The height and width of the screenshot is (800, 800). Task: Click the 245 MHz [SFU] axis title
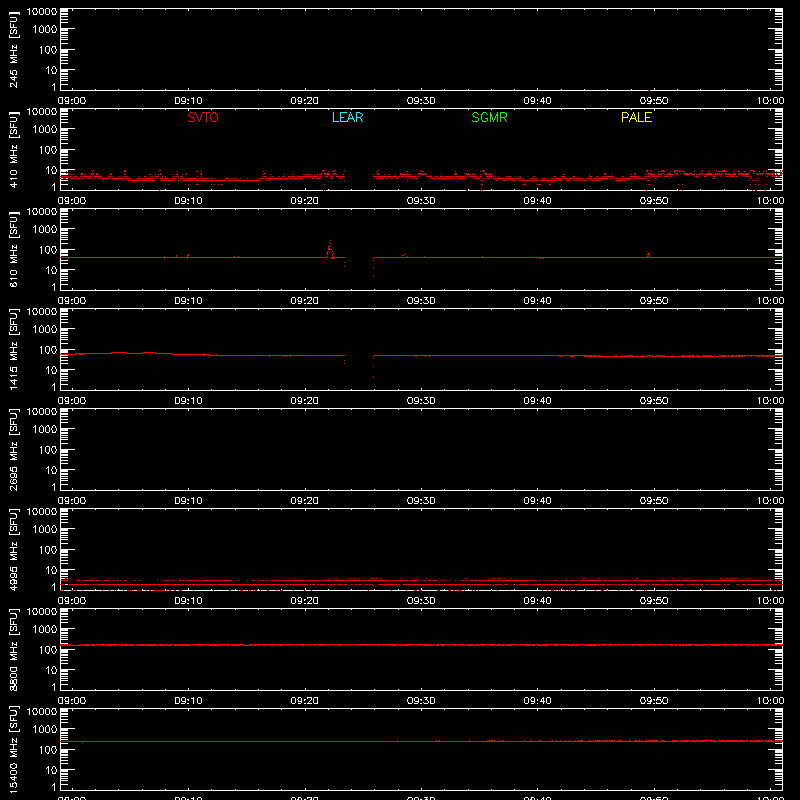13,50
